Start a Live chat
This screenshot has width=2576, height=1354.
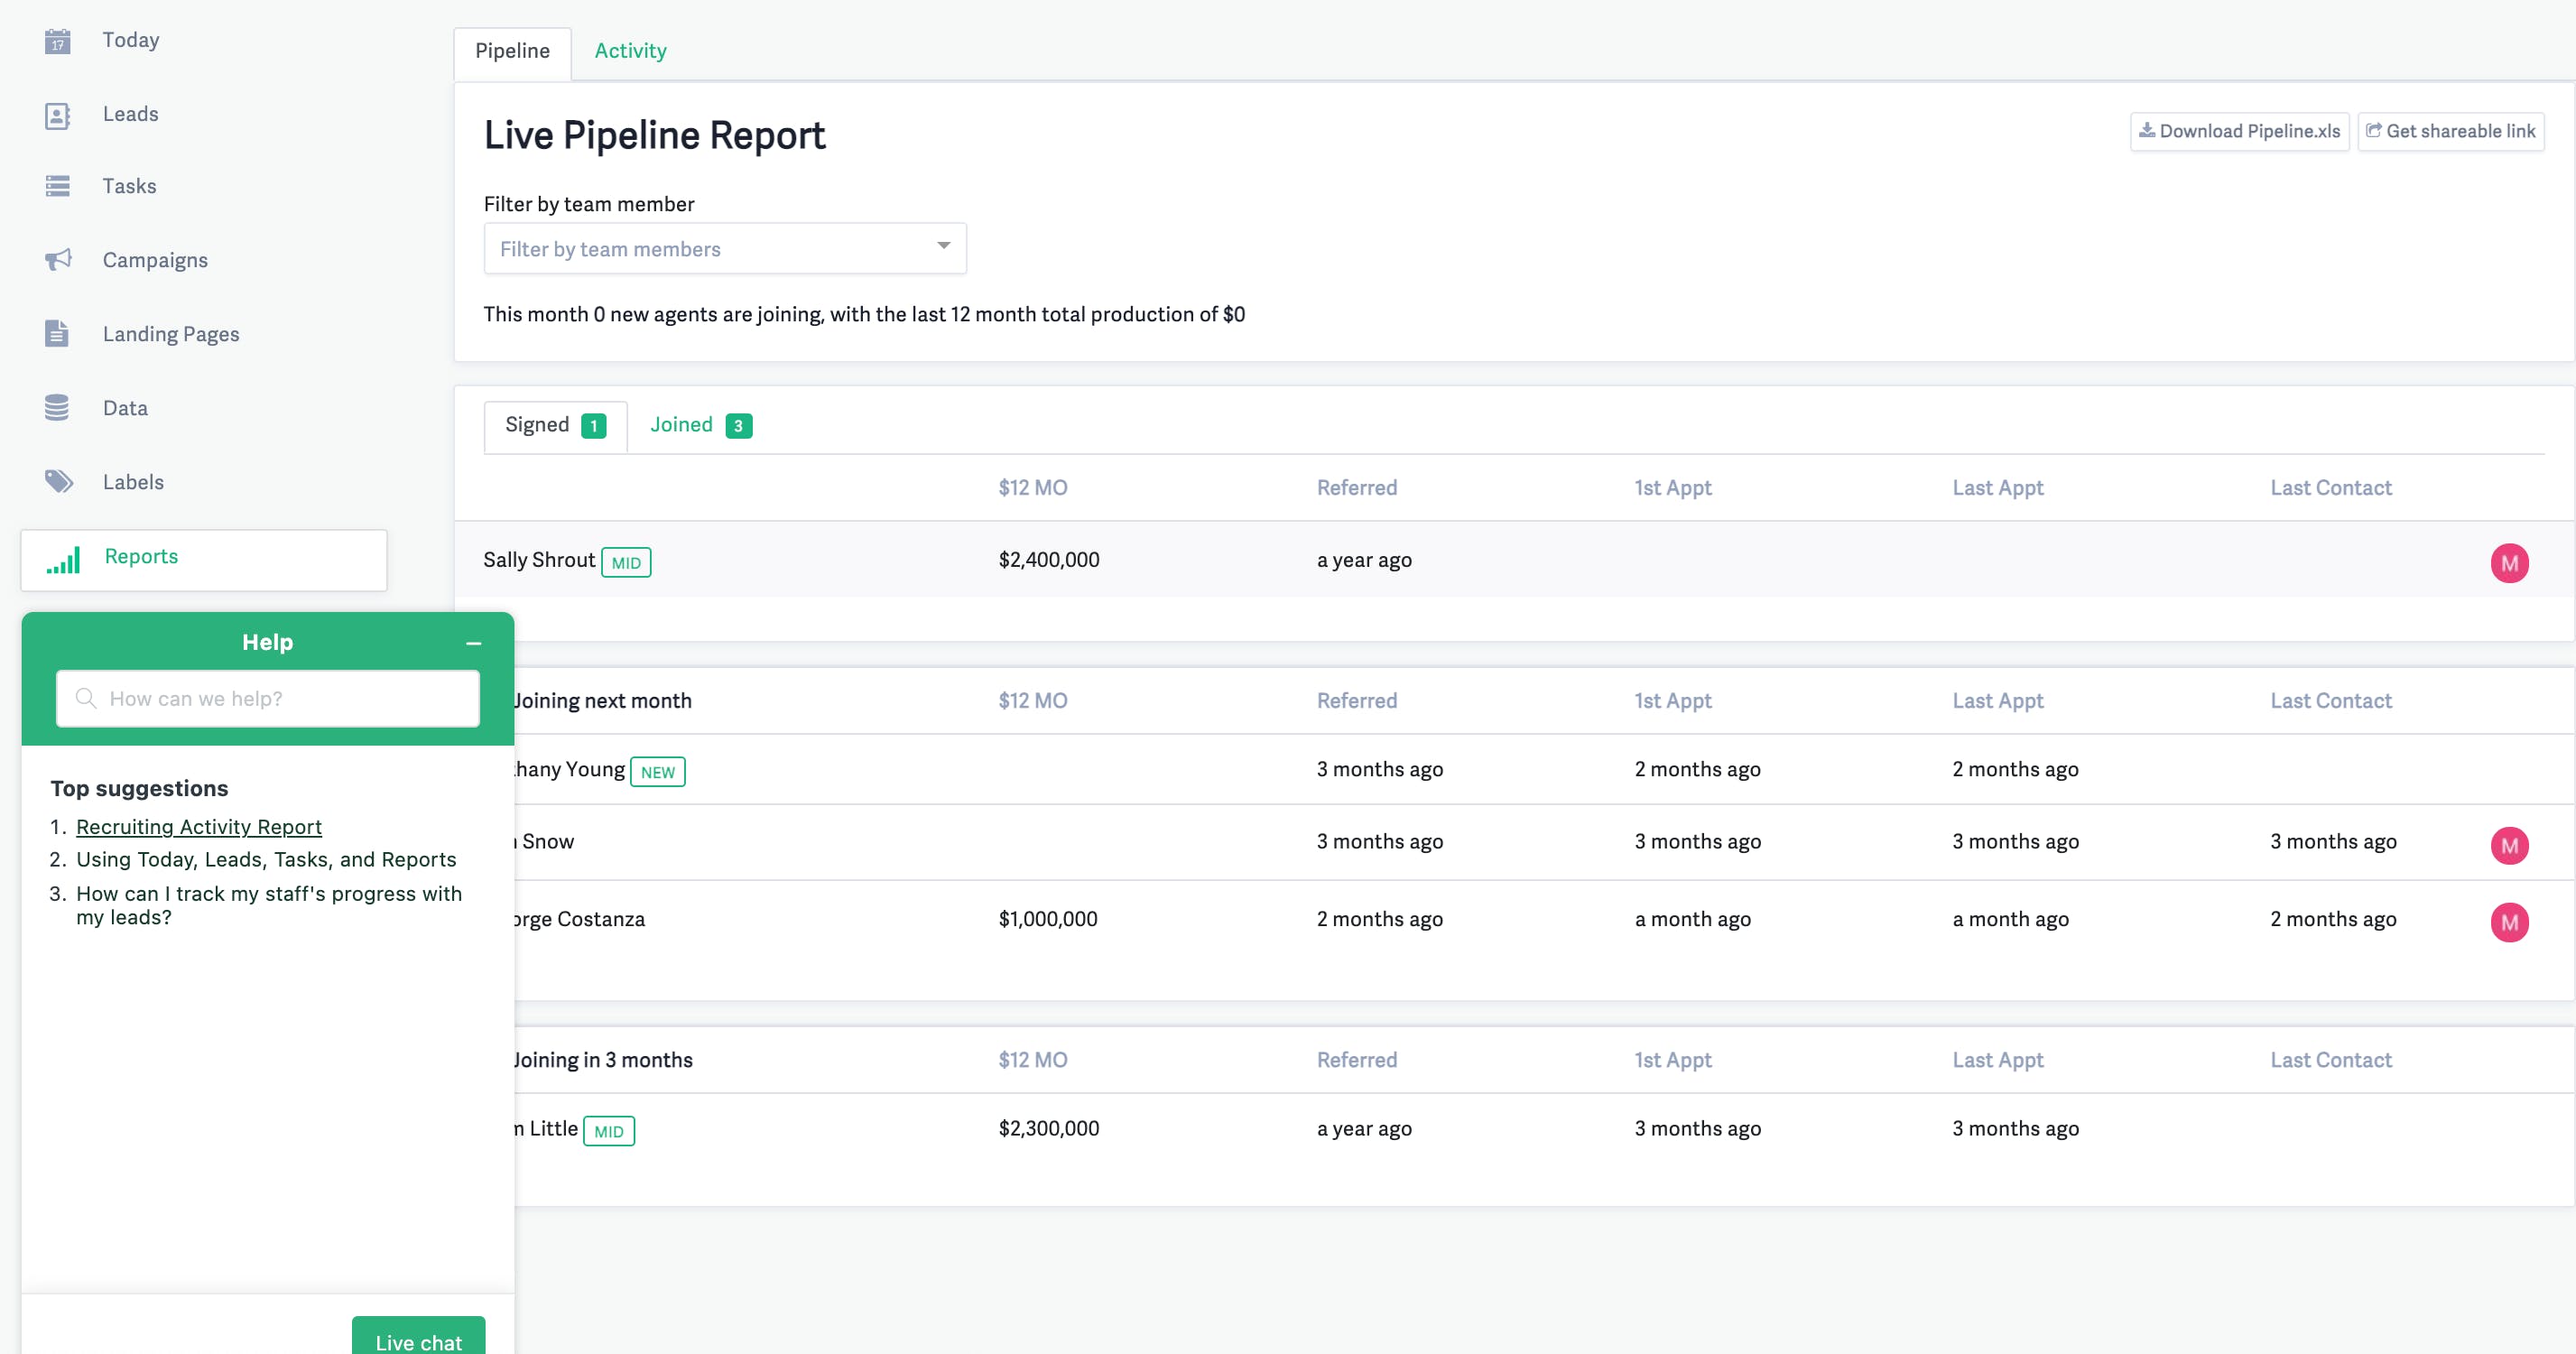coord(418,1338)
